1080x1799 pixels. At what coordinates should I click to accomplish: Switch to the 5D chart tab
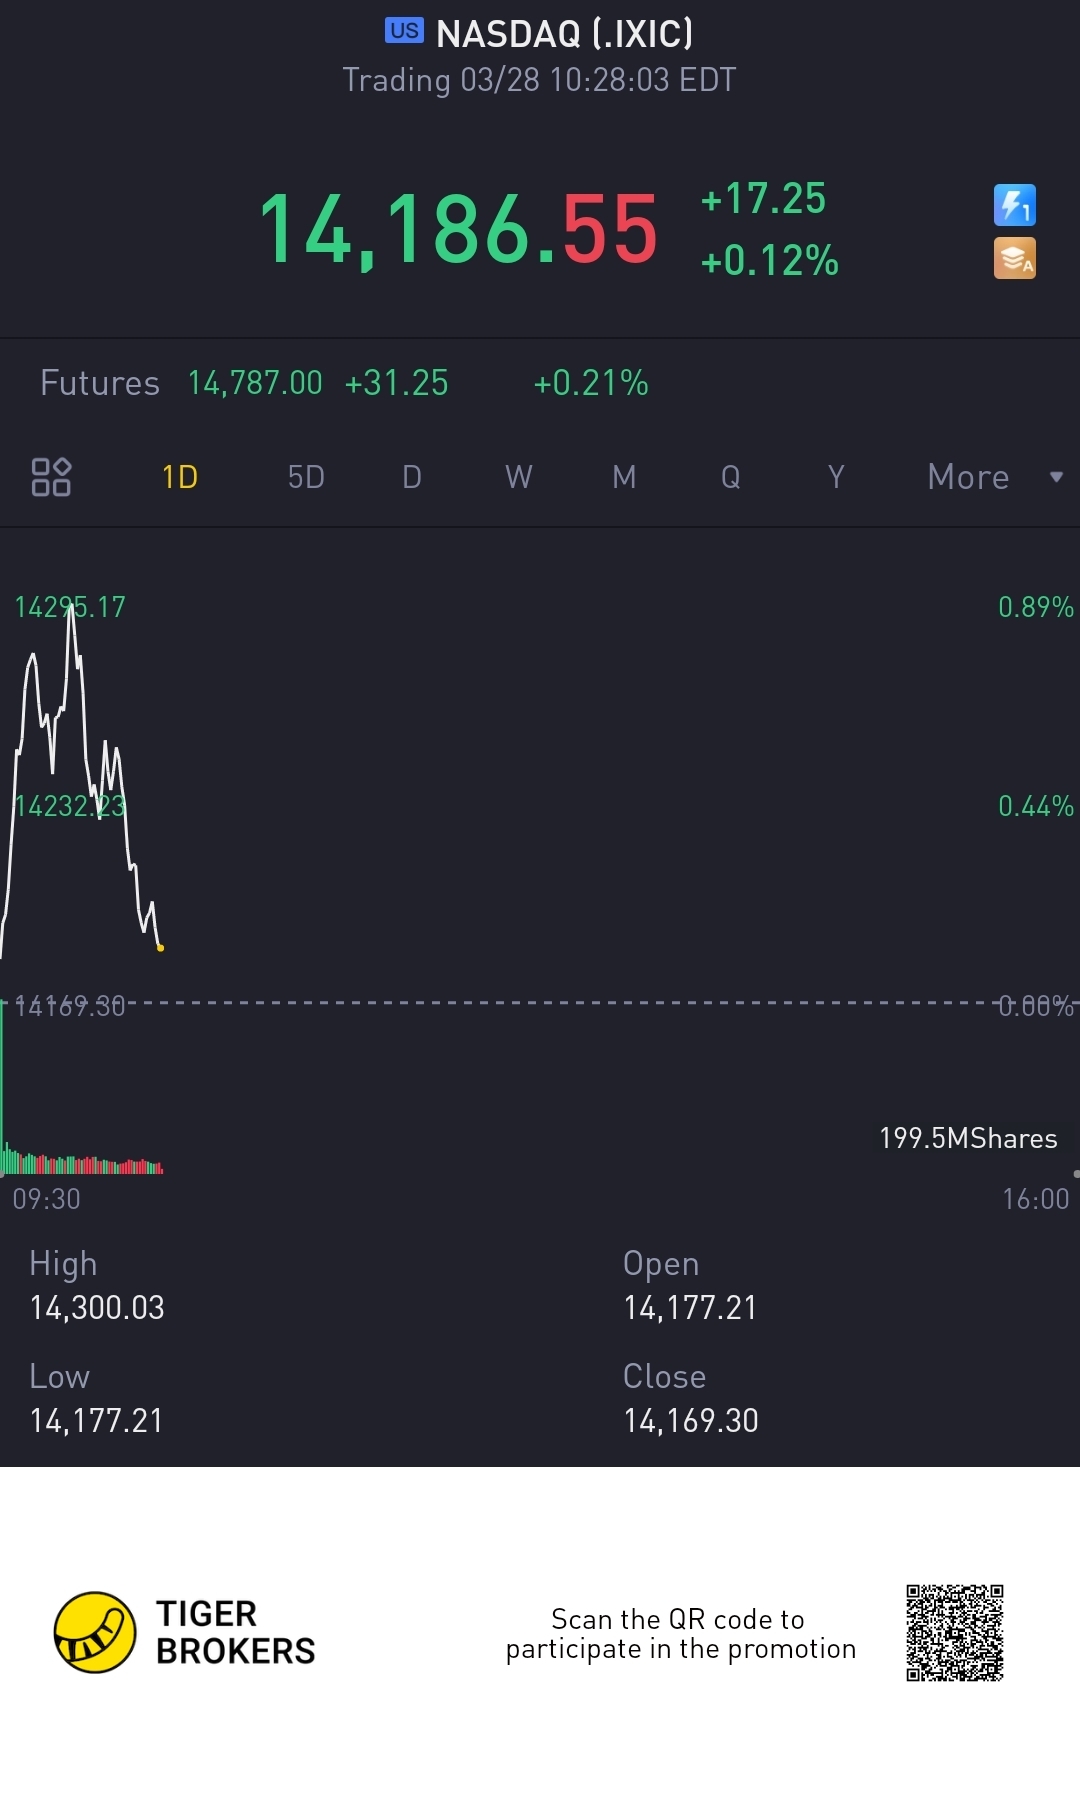306,477
